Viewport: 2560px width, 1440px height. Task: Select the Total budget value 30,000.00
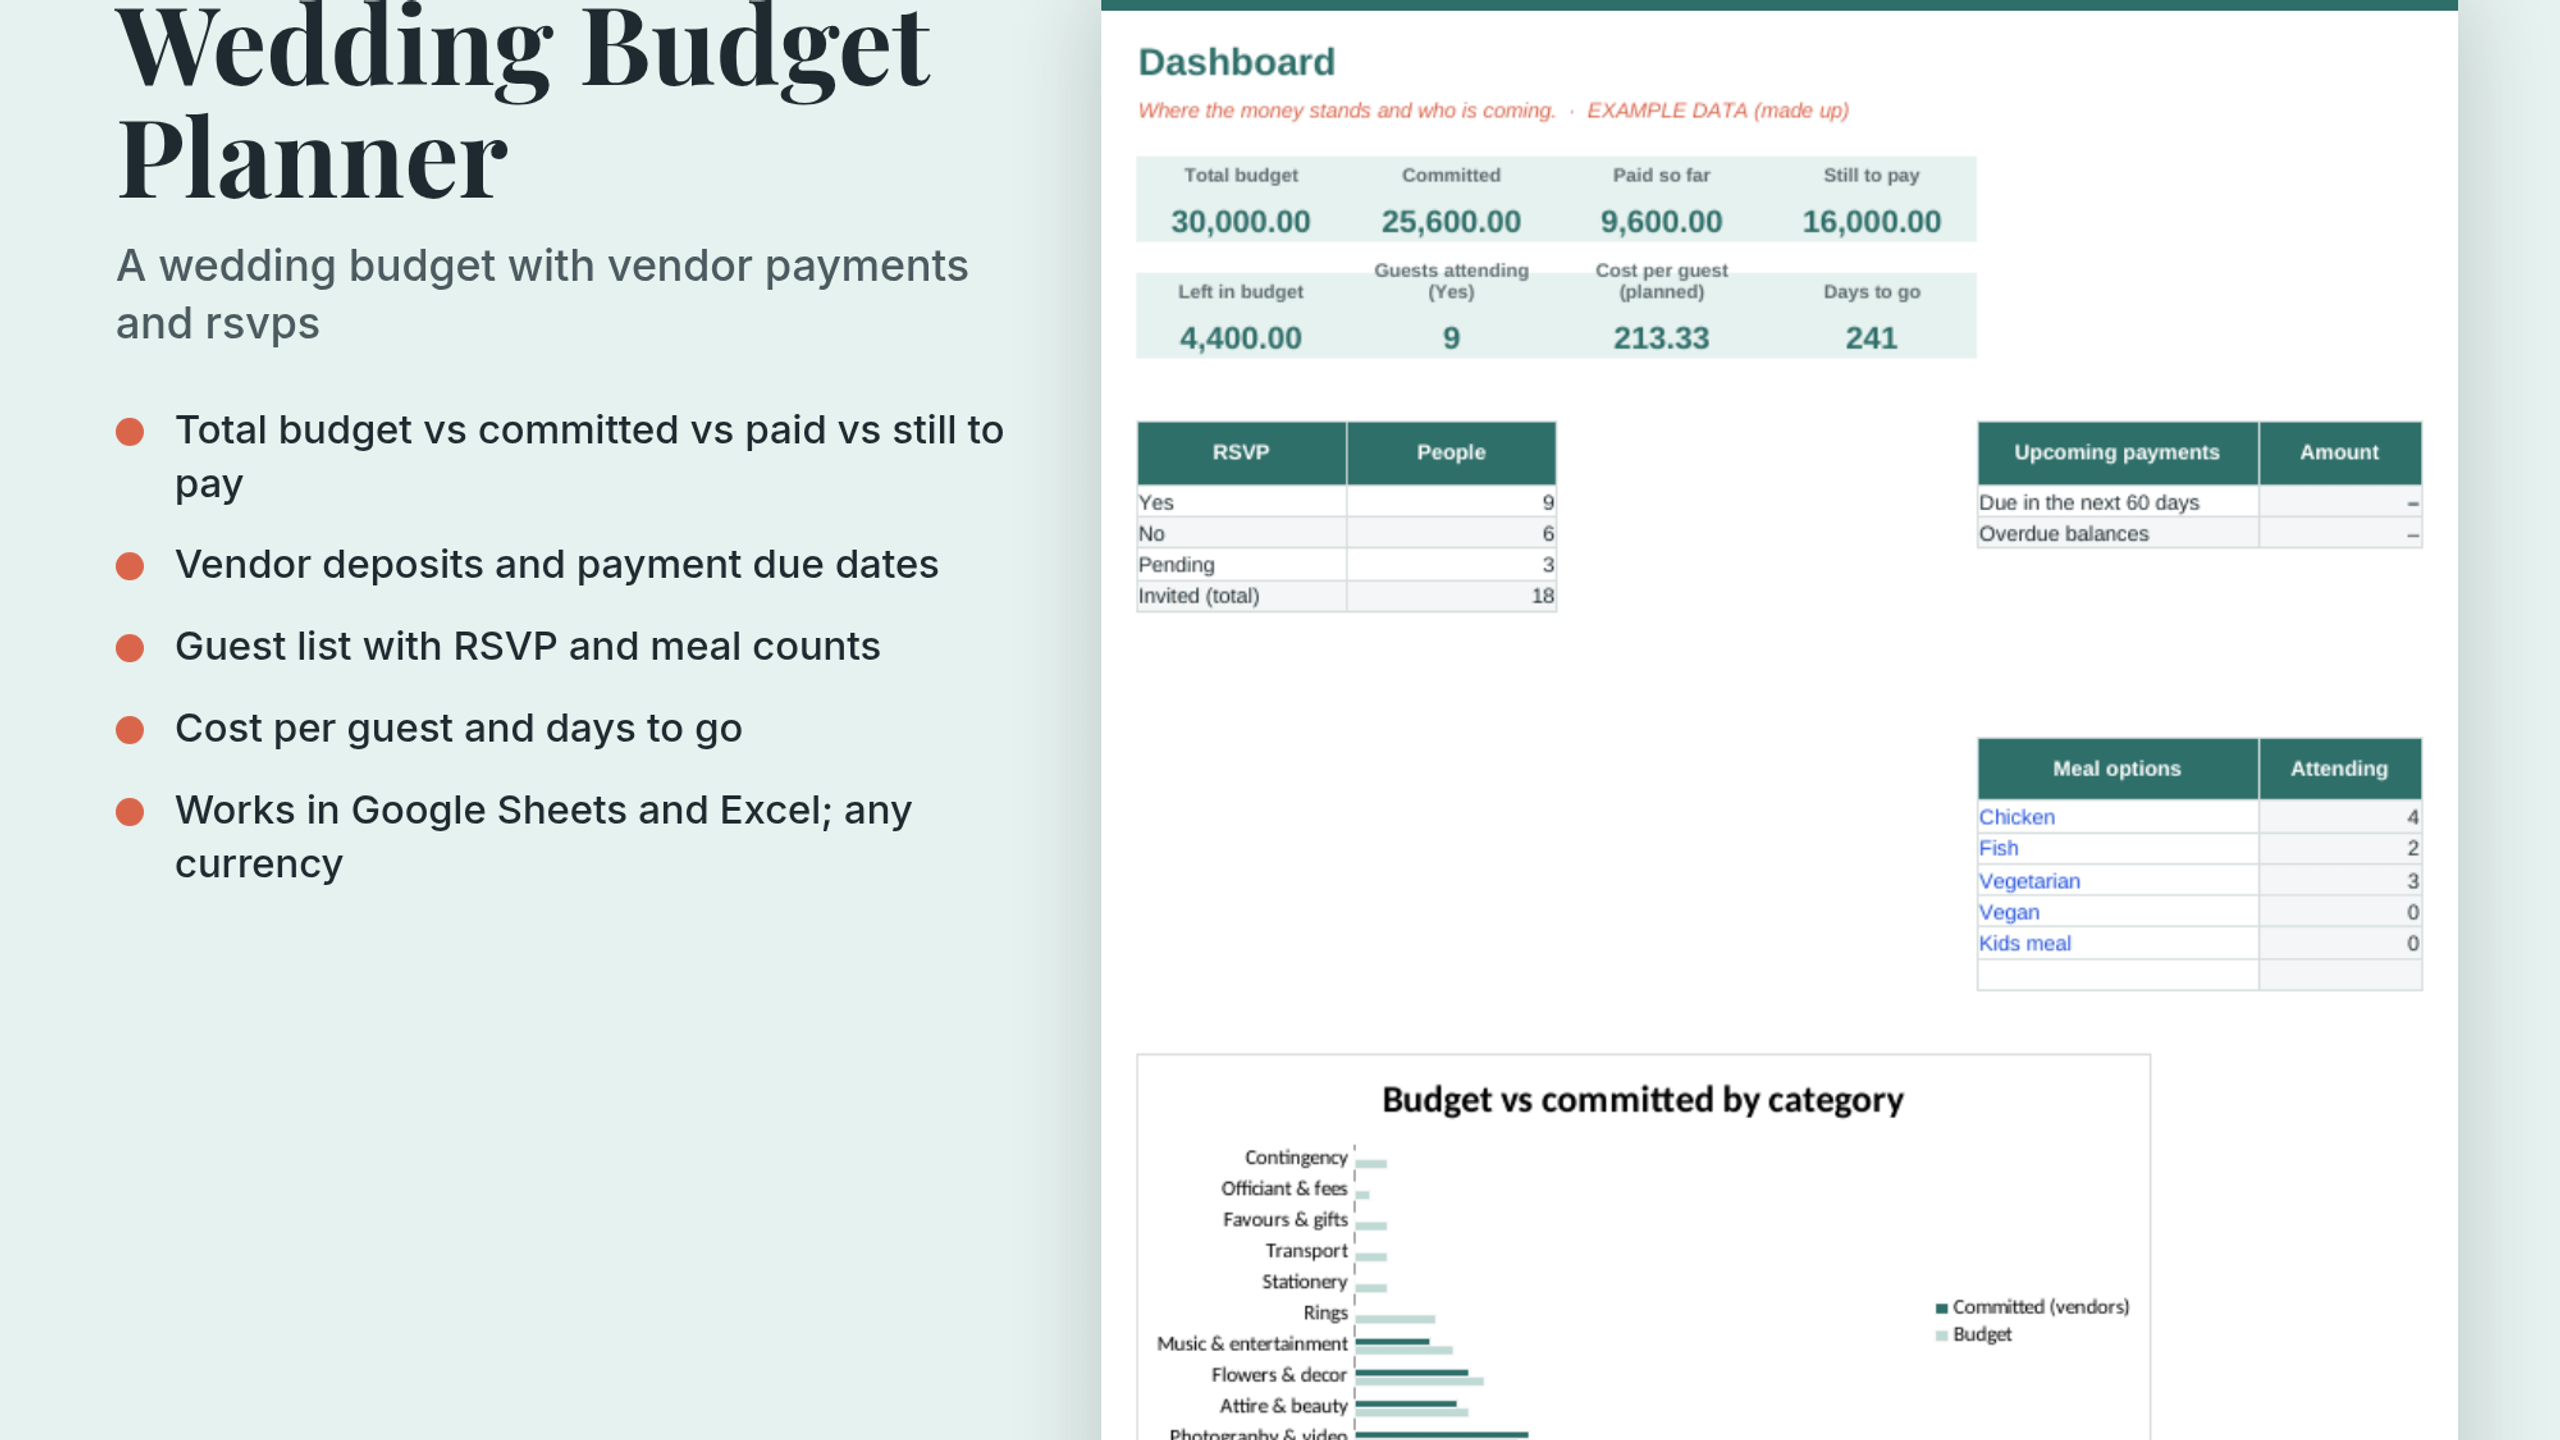pyautogui.click(x=1240, y=221)
